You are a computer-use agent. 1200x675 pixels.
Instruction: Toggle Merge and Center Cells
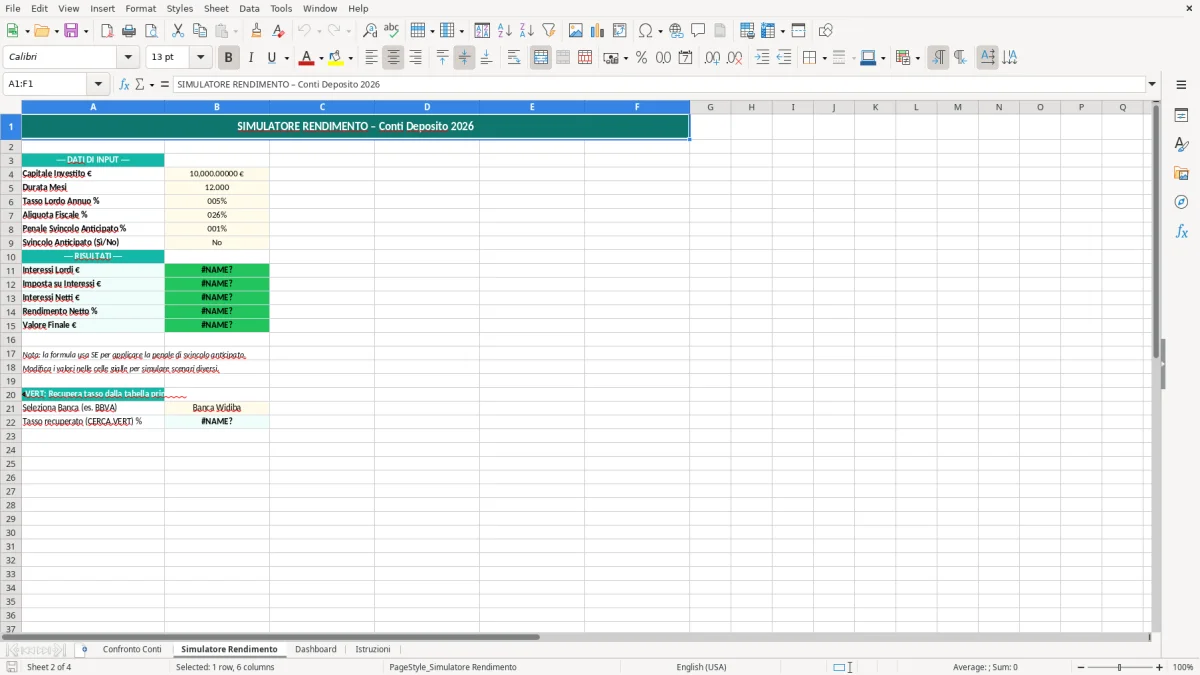[541, 58]
